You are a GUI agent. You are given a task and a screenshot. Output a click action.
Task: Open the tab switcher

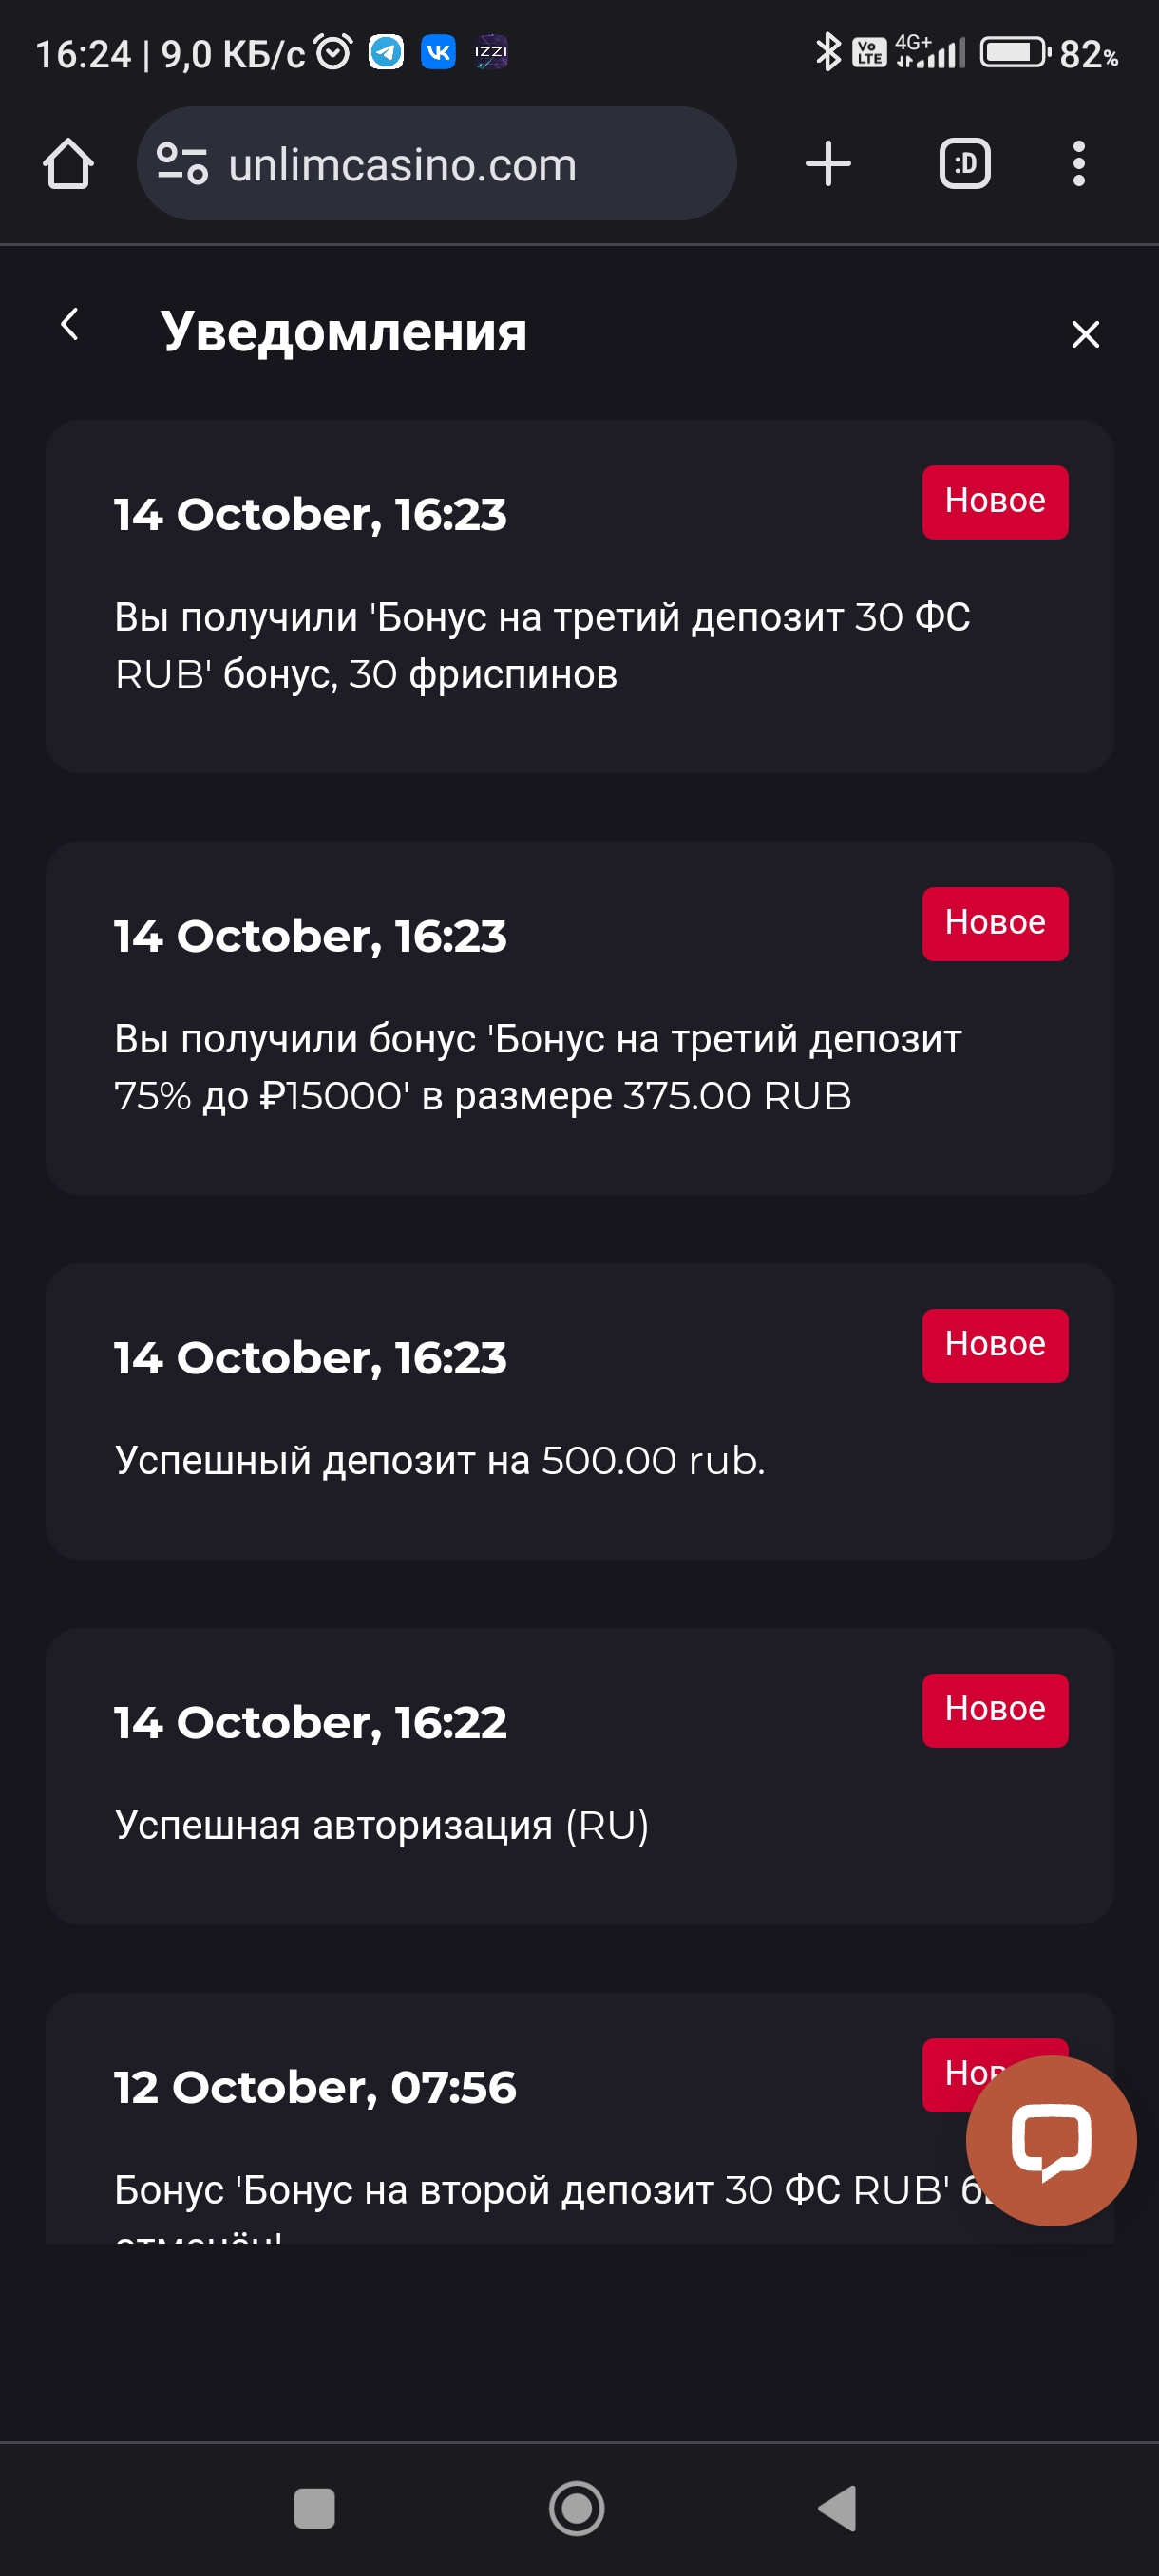(965, 164)
